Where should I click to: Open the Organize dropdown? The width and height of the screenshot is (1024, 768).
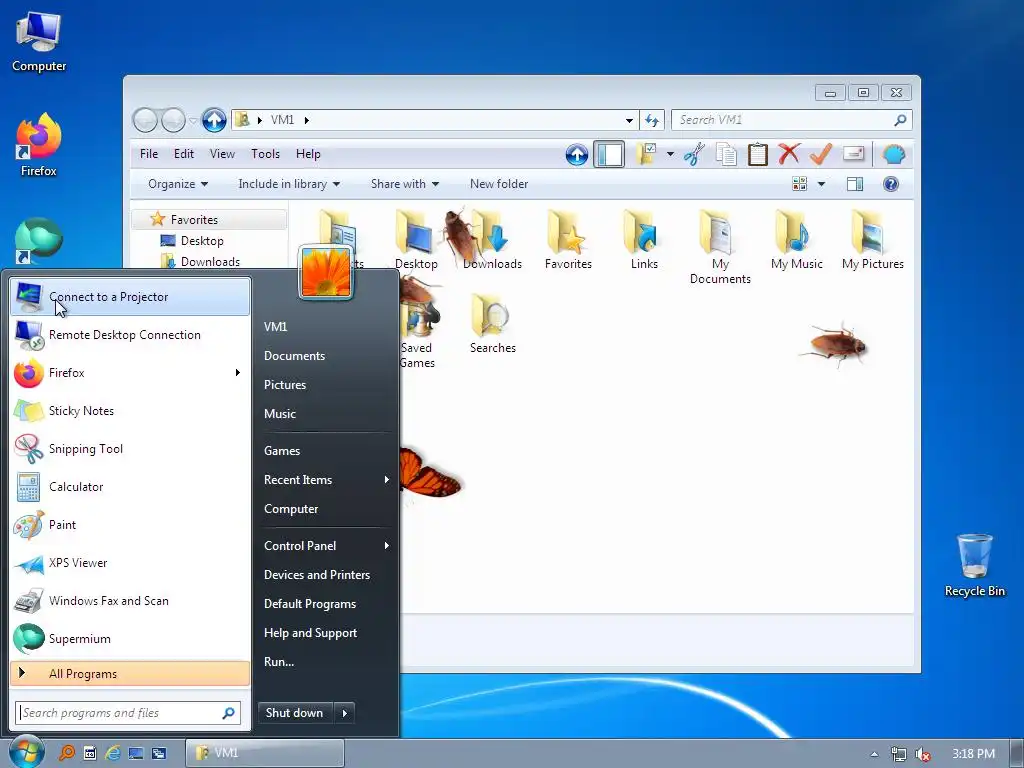click(178, 184)
